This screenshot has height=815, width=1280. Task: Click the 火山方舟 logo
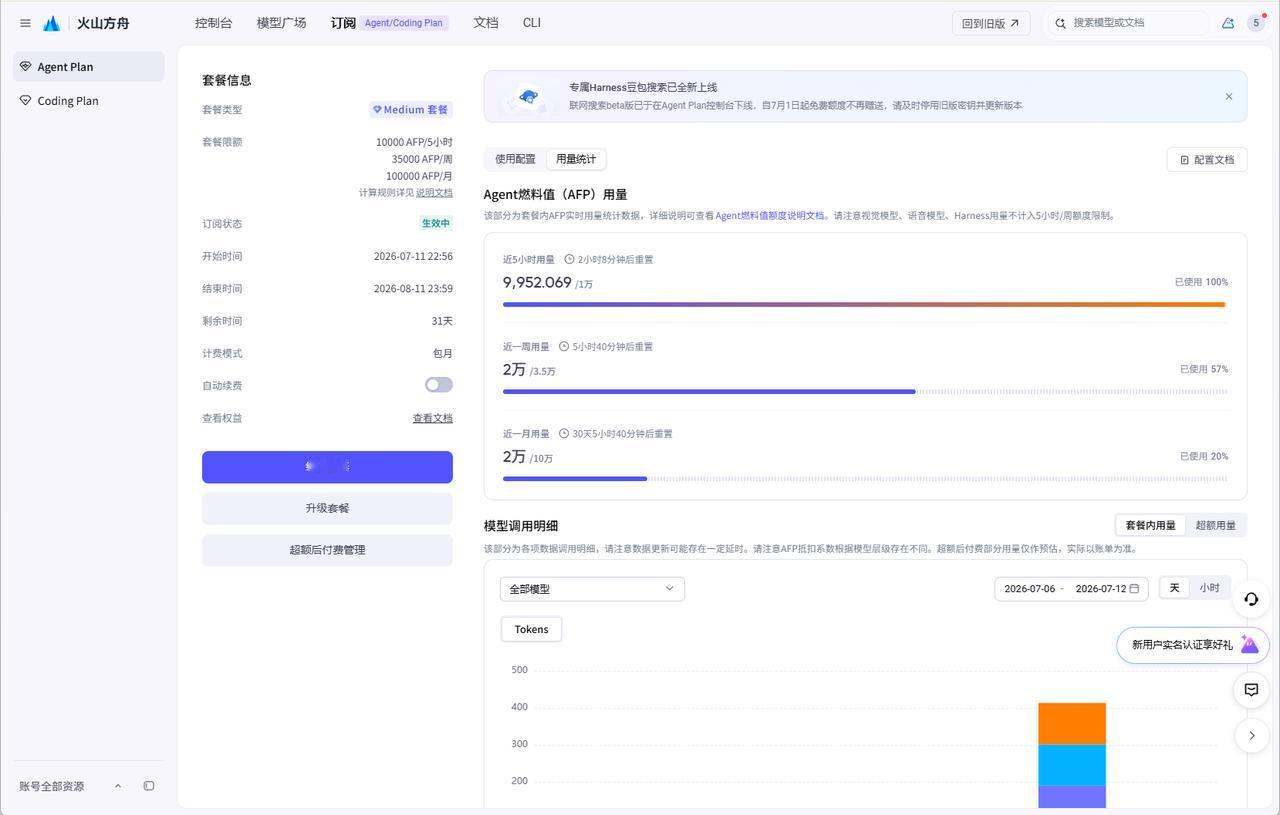click(86, 23)
